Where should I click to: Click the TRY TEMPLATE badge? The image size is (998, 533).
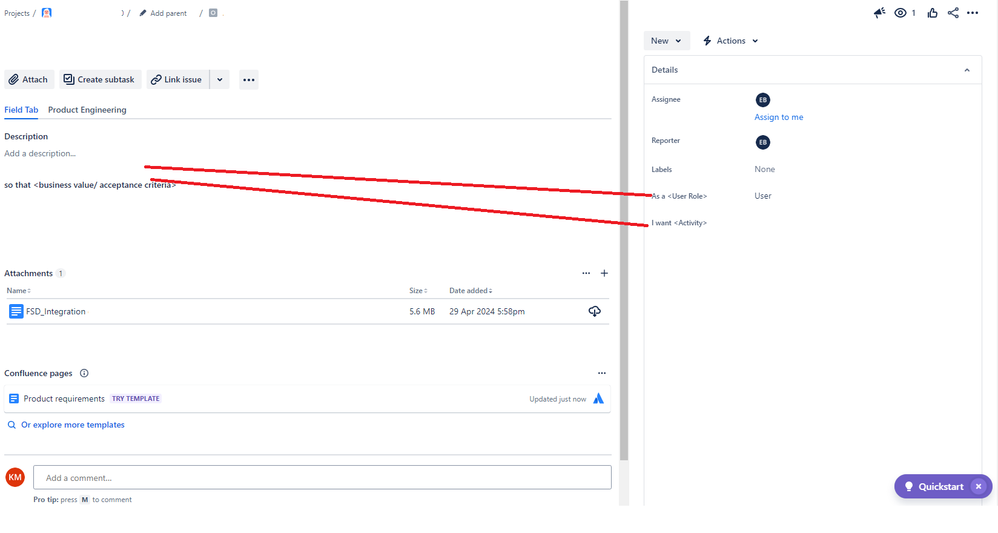click(x=136, y=399)
